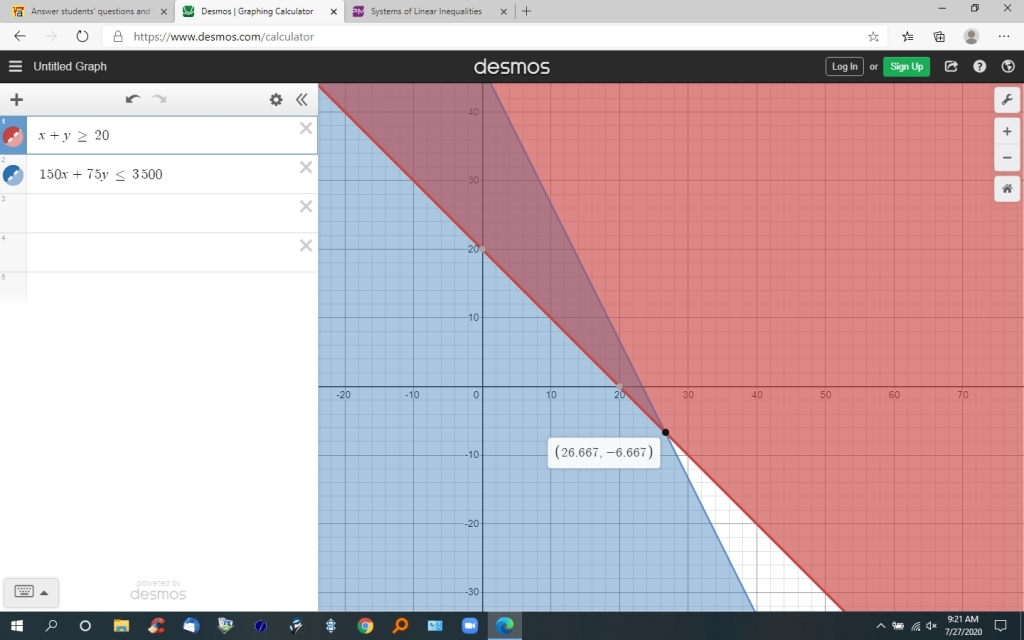Open the Graph Settings wrench
The width and height of the screenshot is (1024, 640).
pos(1007,99)
